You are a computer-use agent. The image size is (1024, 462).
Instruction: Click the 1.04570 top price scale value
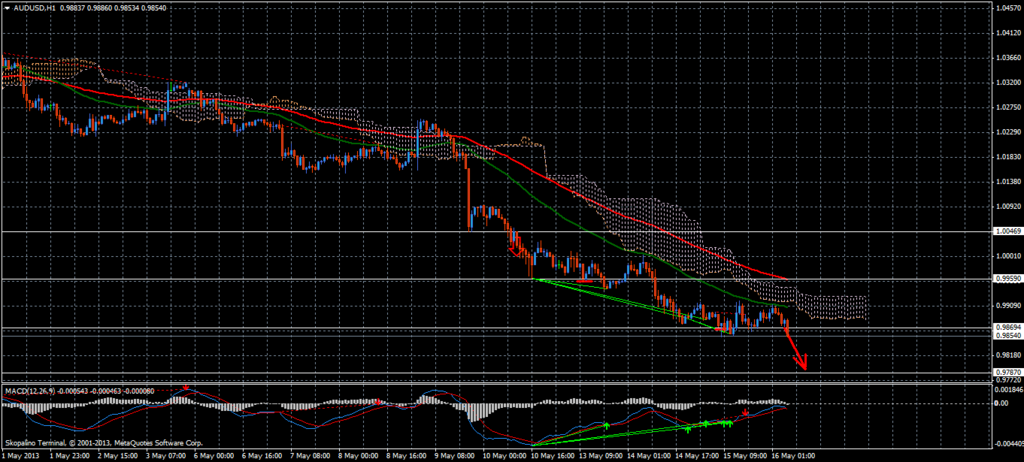click(1006, 8)
